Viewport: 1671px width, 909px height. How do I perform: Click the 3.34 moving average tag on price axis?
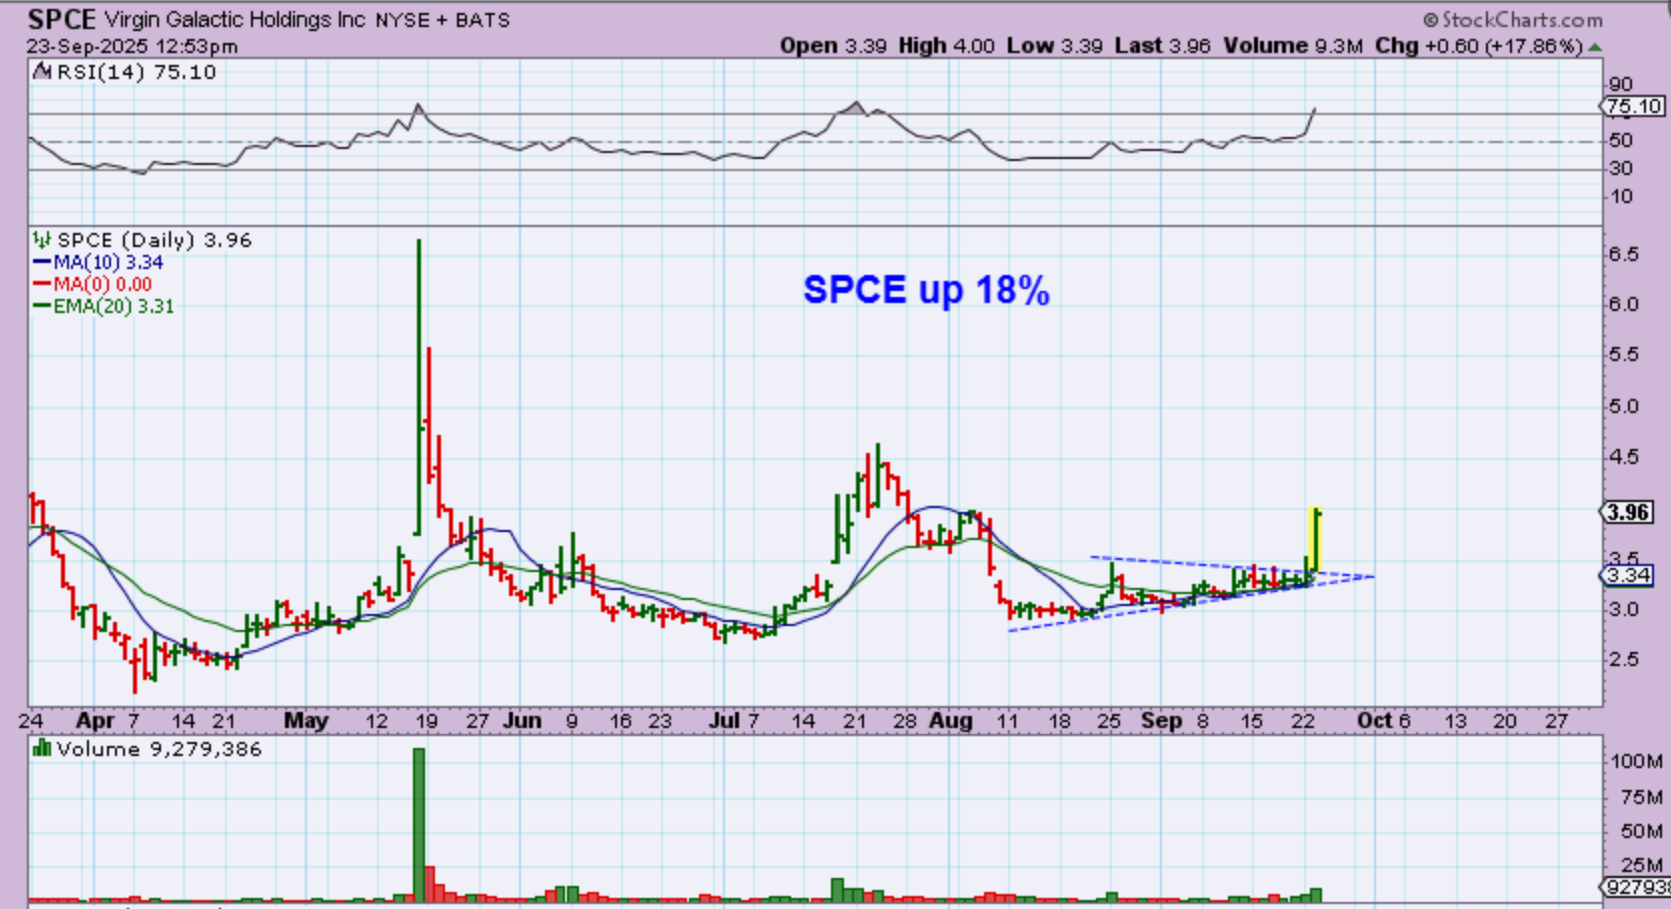(x=1627, y=575)
